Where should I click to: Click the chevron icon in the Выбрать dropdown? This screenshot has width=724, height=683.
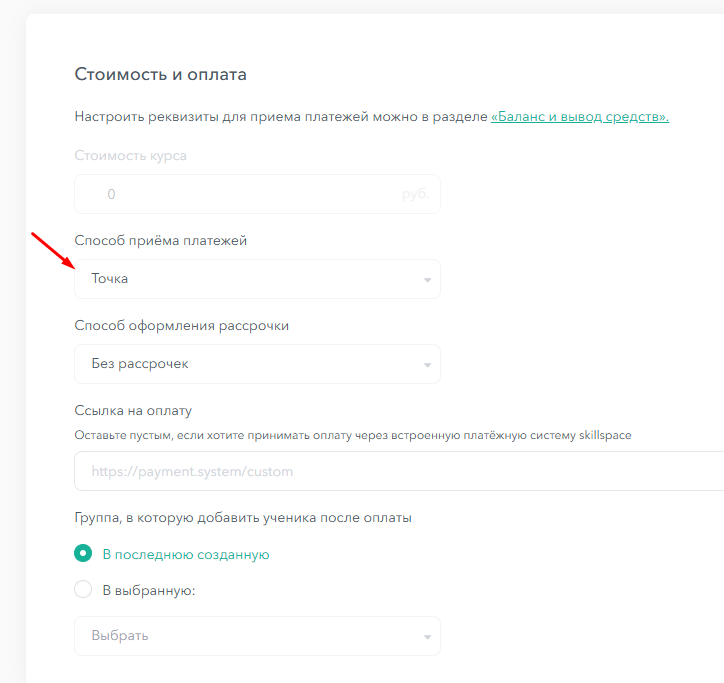pyautogui.click(x=427, y=637)
